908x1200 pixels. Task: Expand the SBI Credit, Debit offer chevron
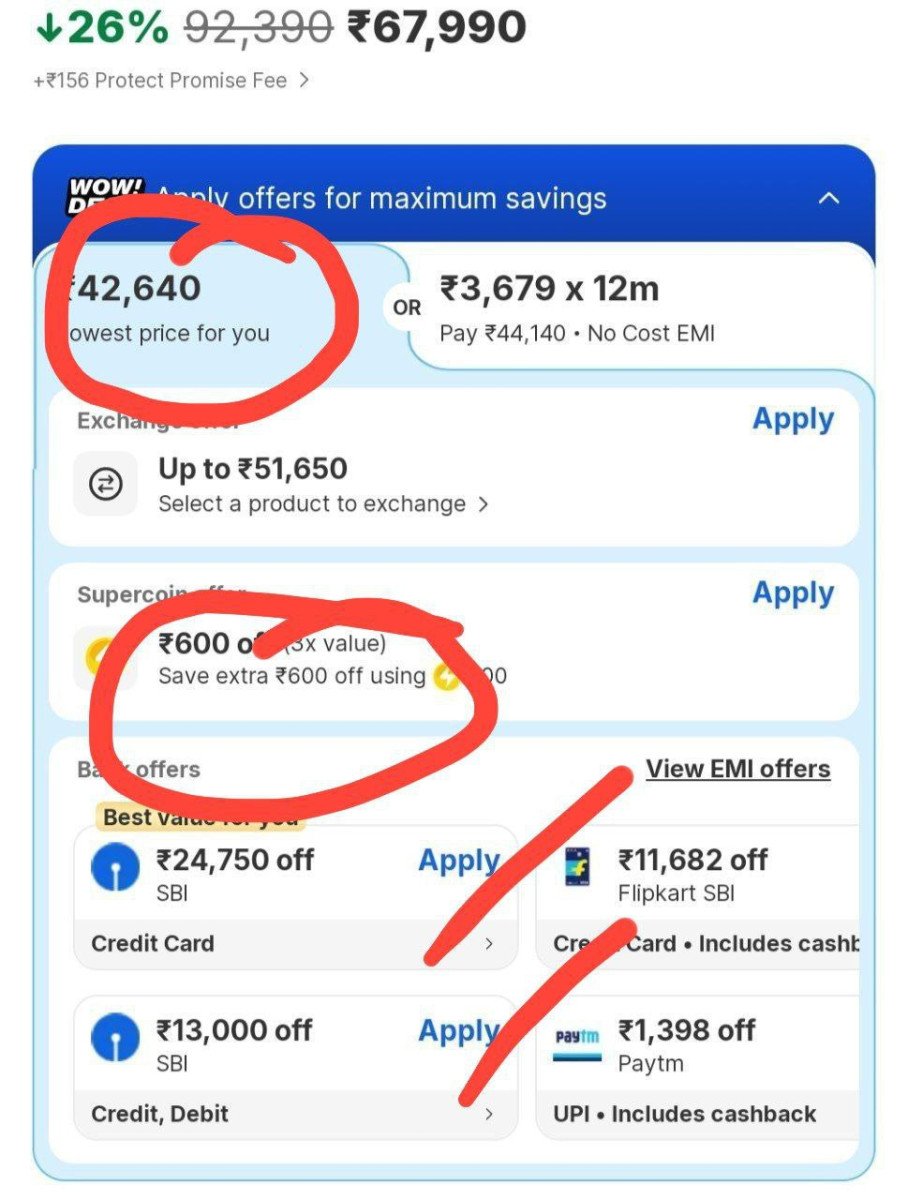coord(488,1113)
